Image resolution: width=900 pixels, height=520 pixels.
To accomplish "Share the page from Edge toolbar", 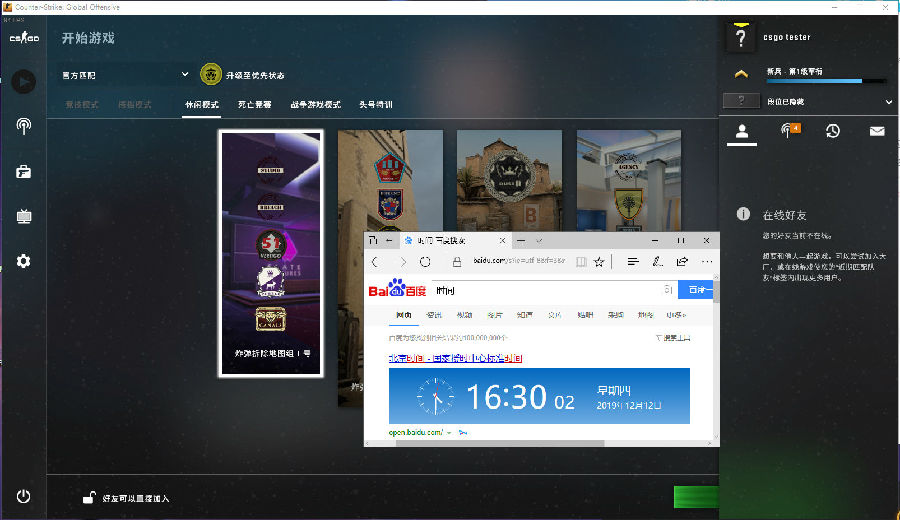I will click(682, 261).
